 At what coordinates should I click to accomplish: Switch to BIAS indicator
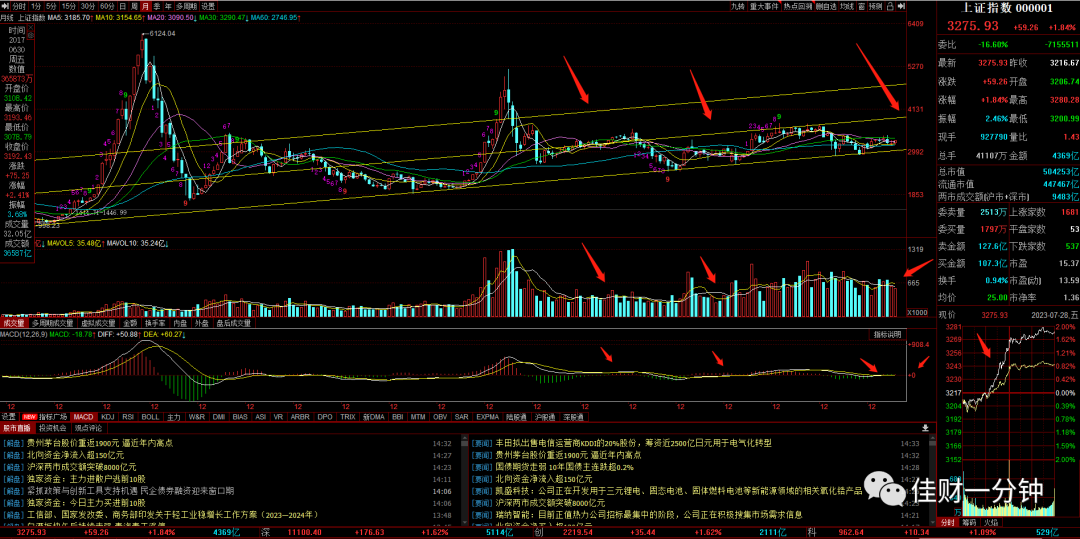coord(240,417)
